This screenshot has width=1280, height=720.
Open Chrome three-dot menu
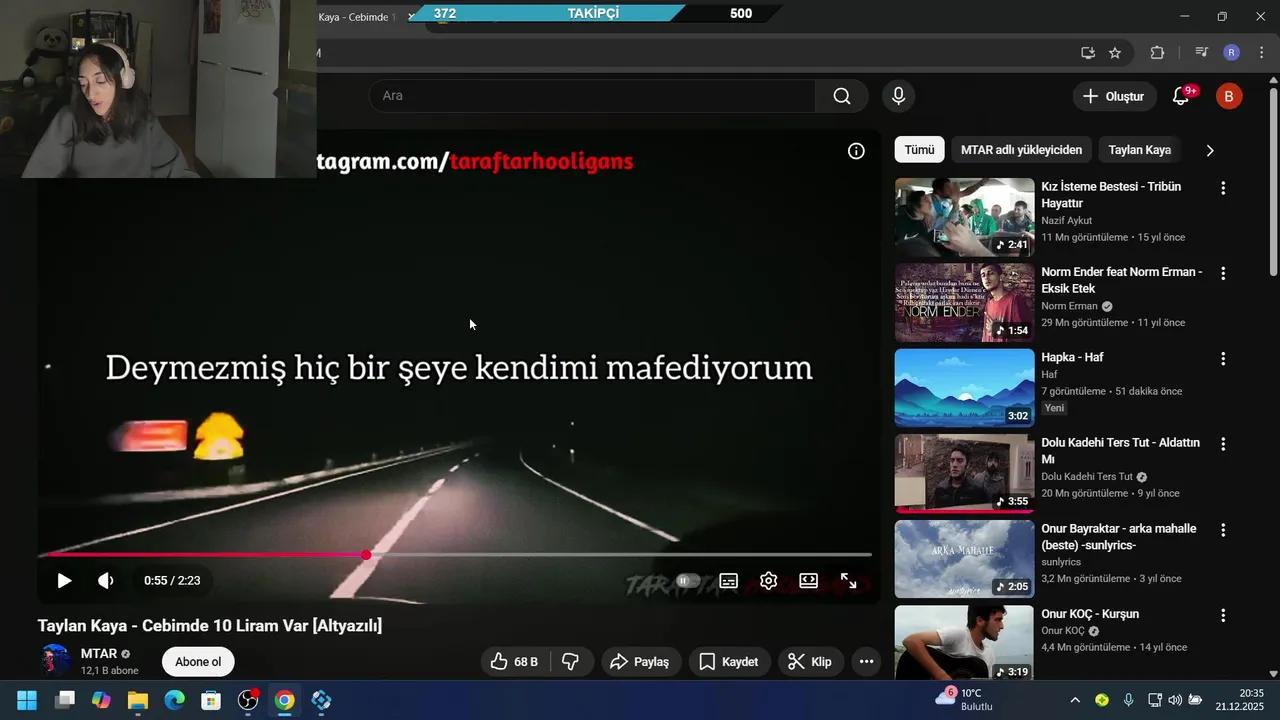click(1260, 53)
